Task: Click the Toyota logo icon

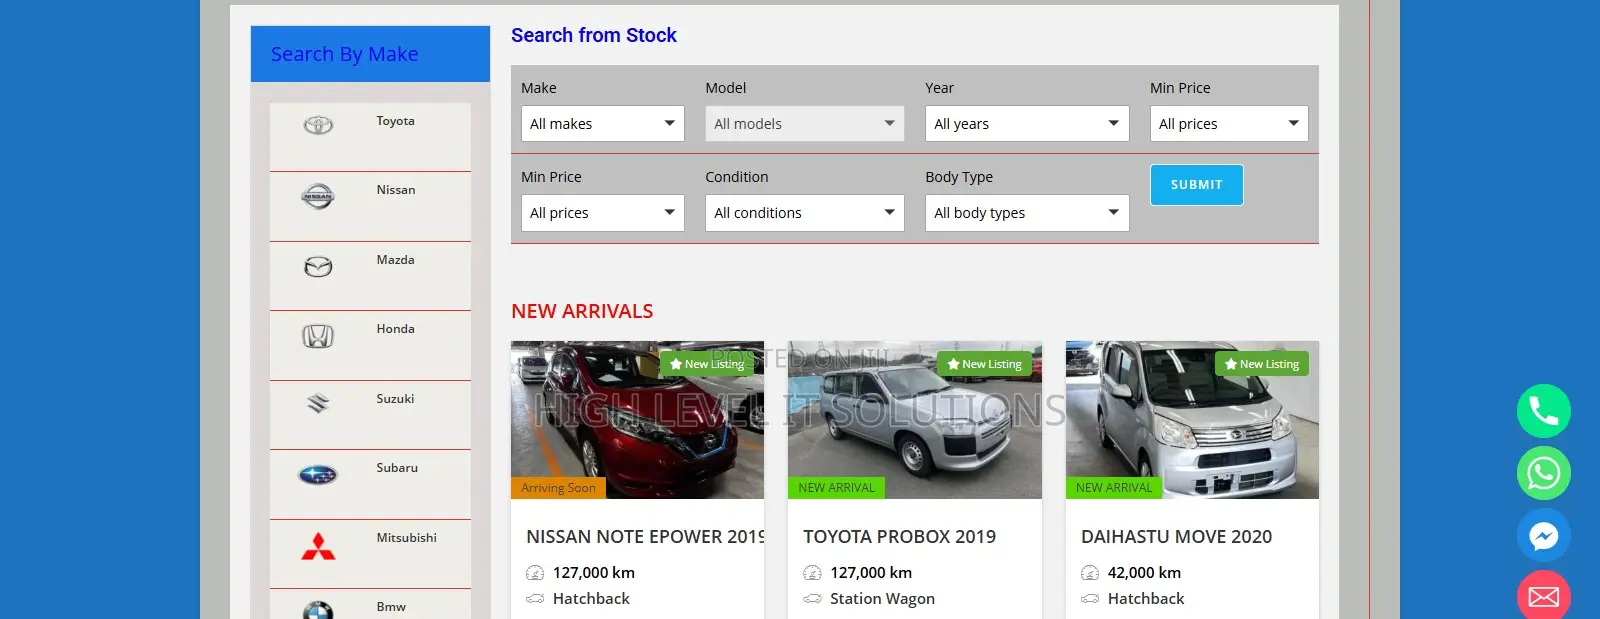Action: tap(318, 125)
